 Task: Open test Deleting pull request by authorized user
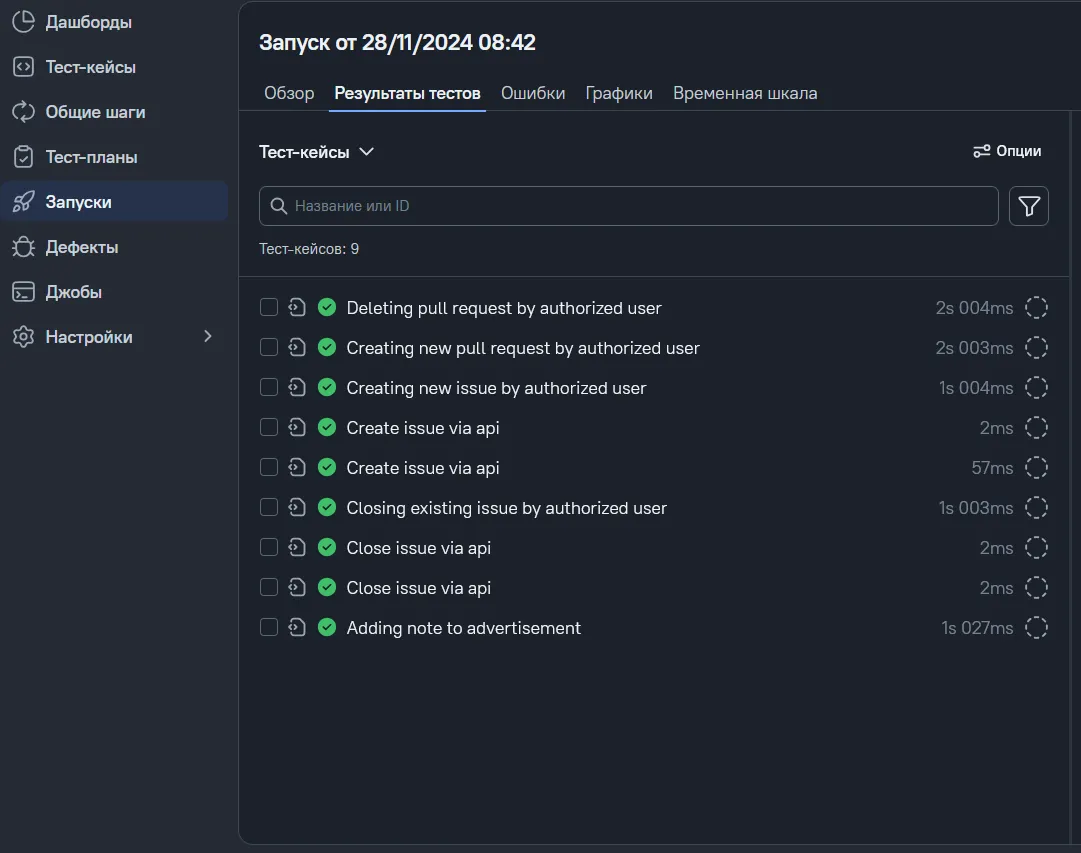click(x=504, y=308)
